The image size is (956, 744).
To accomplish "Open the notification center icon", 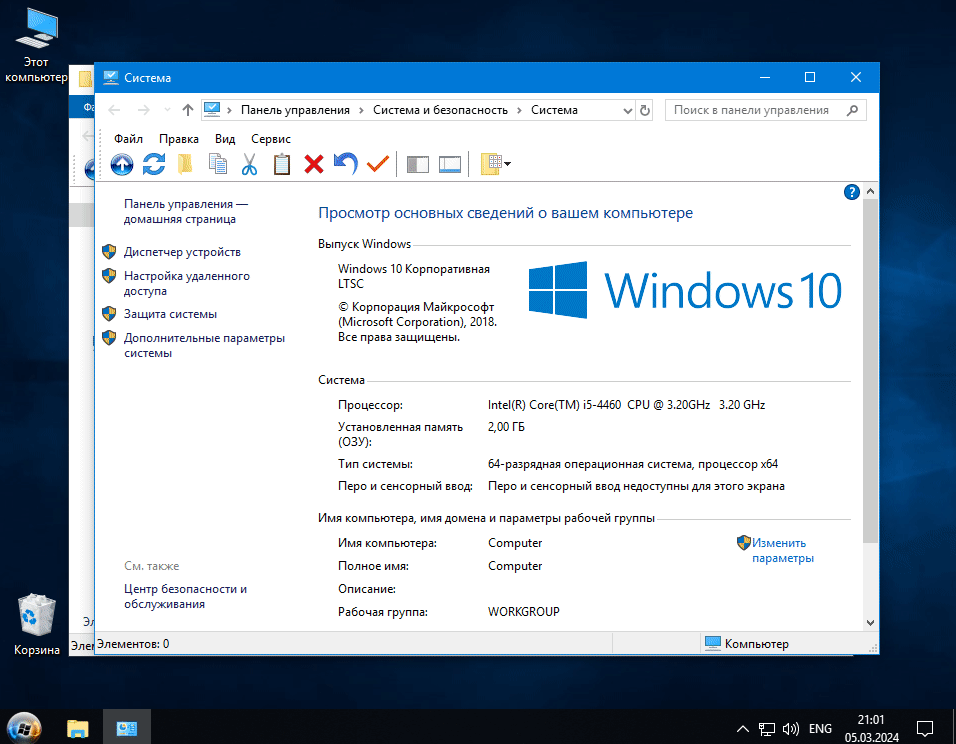I will [x=925, y=729].
